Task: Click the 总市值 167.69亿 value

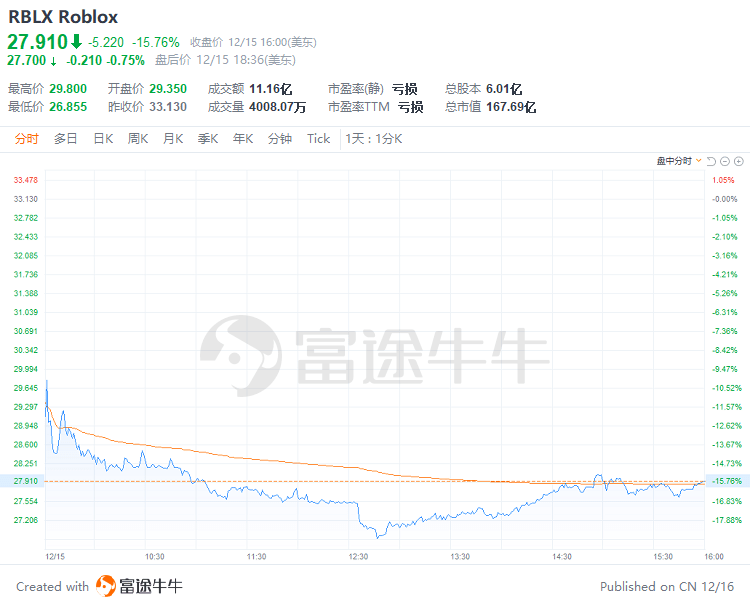Action: 511,107
